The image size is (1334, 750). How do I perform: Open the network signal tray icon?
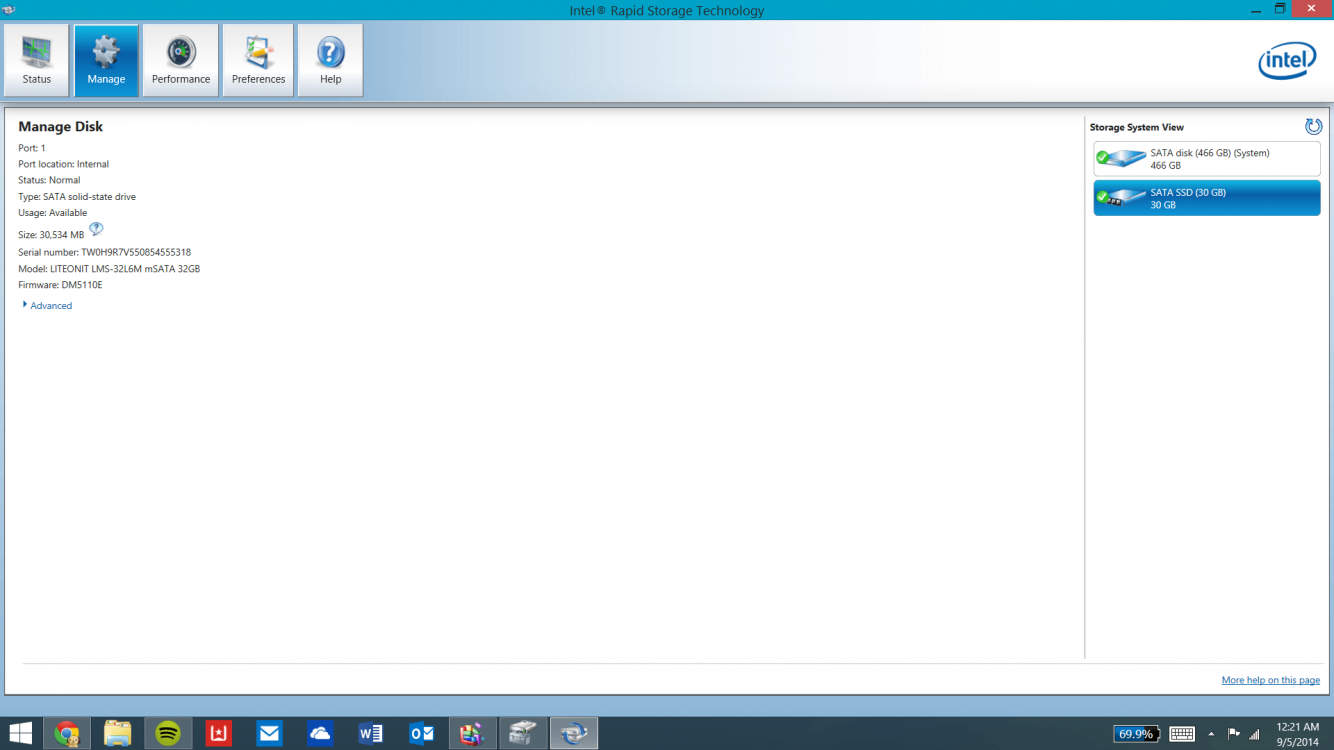[1254, 734]
